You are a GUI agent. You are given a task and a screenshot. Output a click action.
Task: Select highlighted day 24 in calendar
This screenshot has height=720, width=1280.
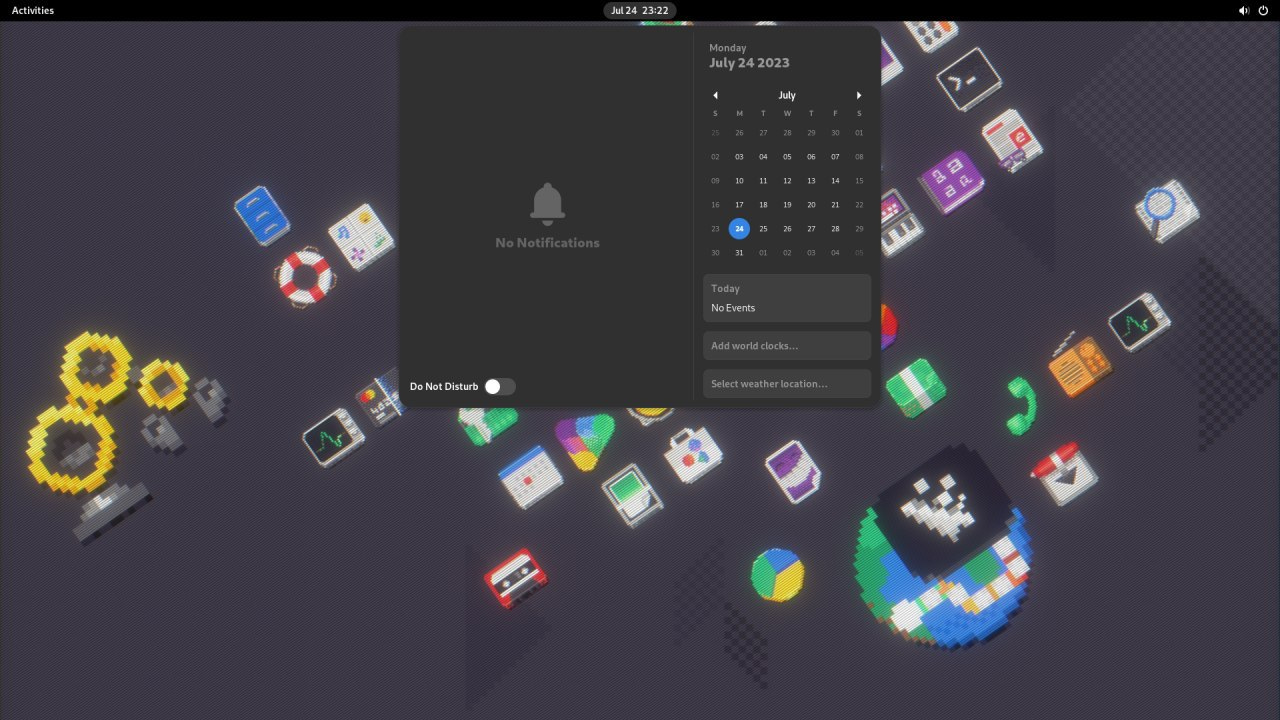(x=739, y=229)
